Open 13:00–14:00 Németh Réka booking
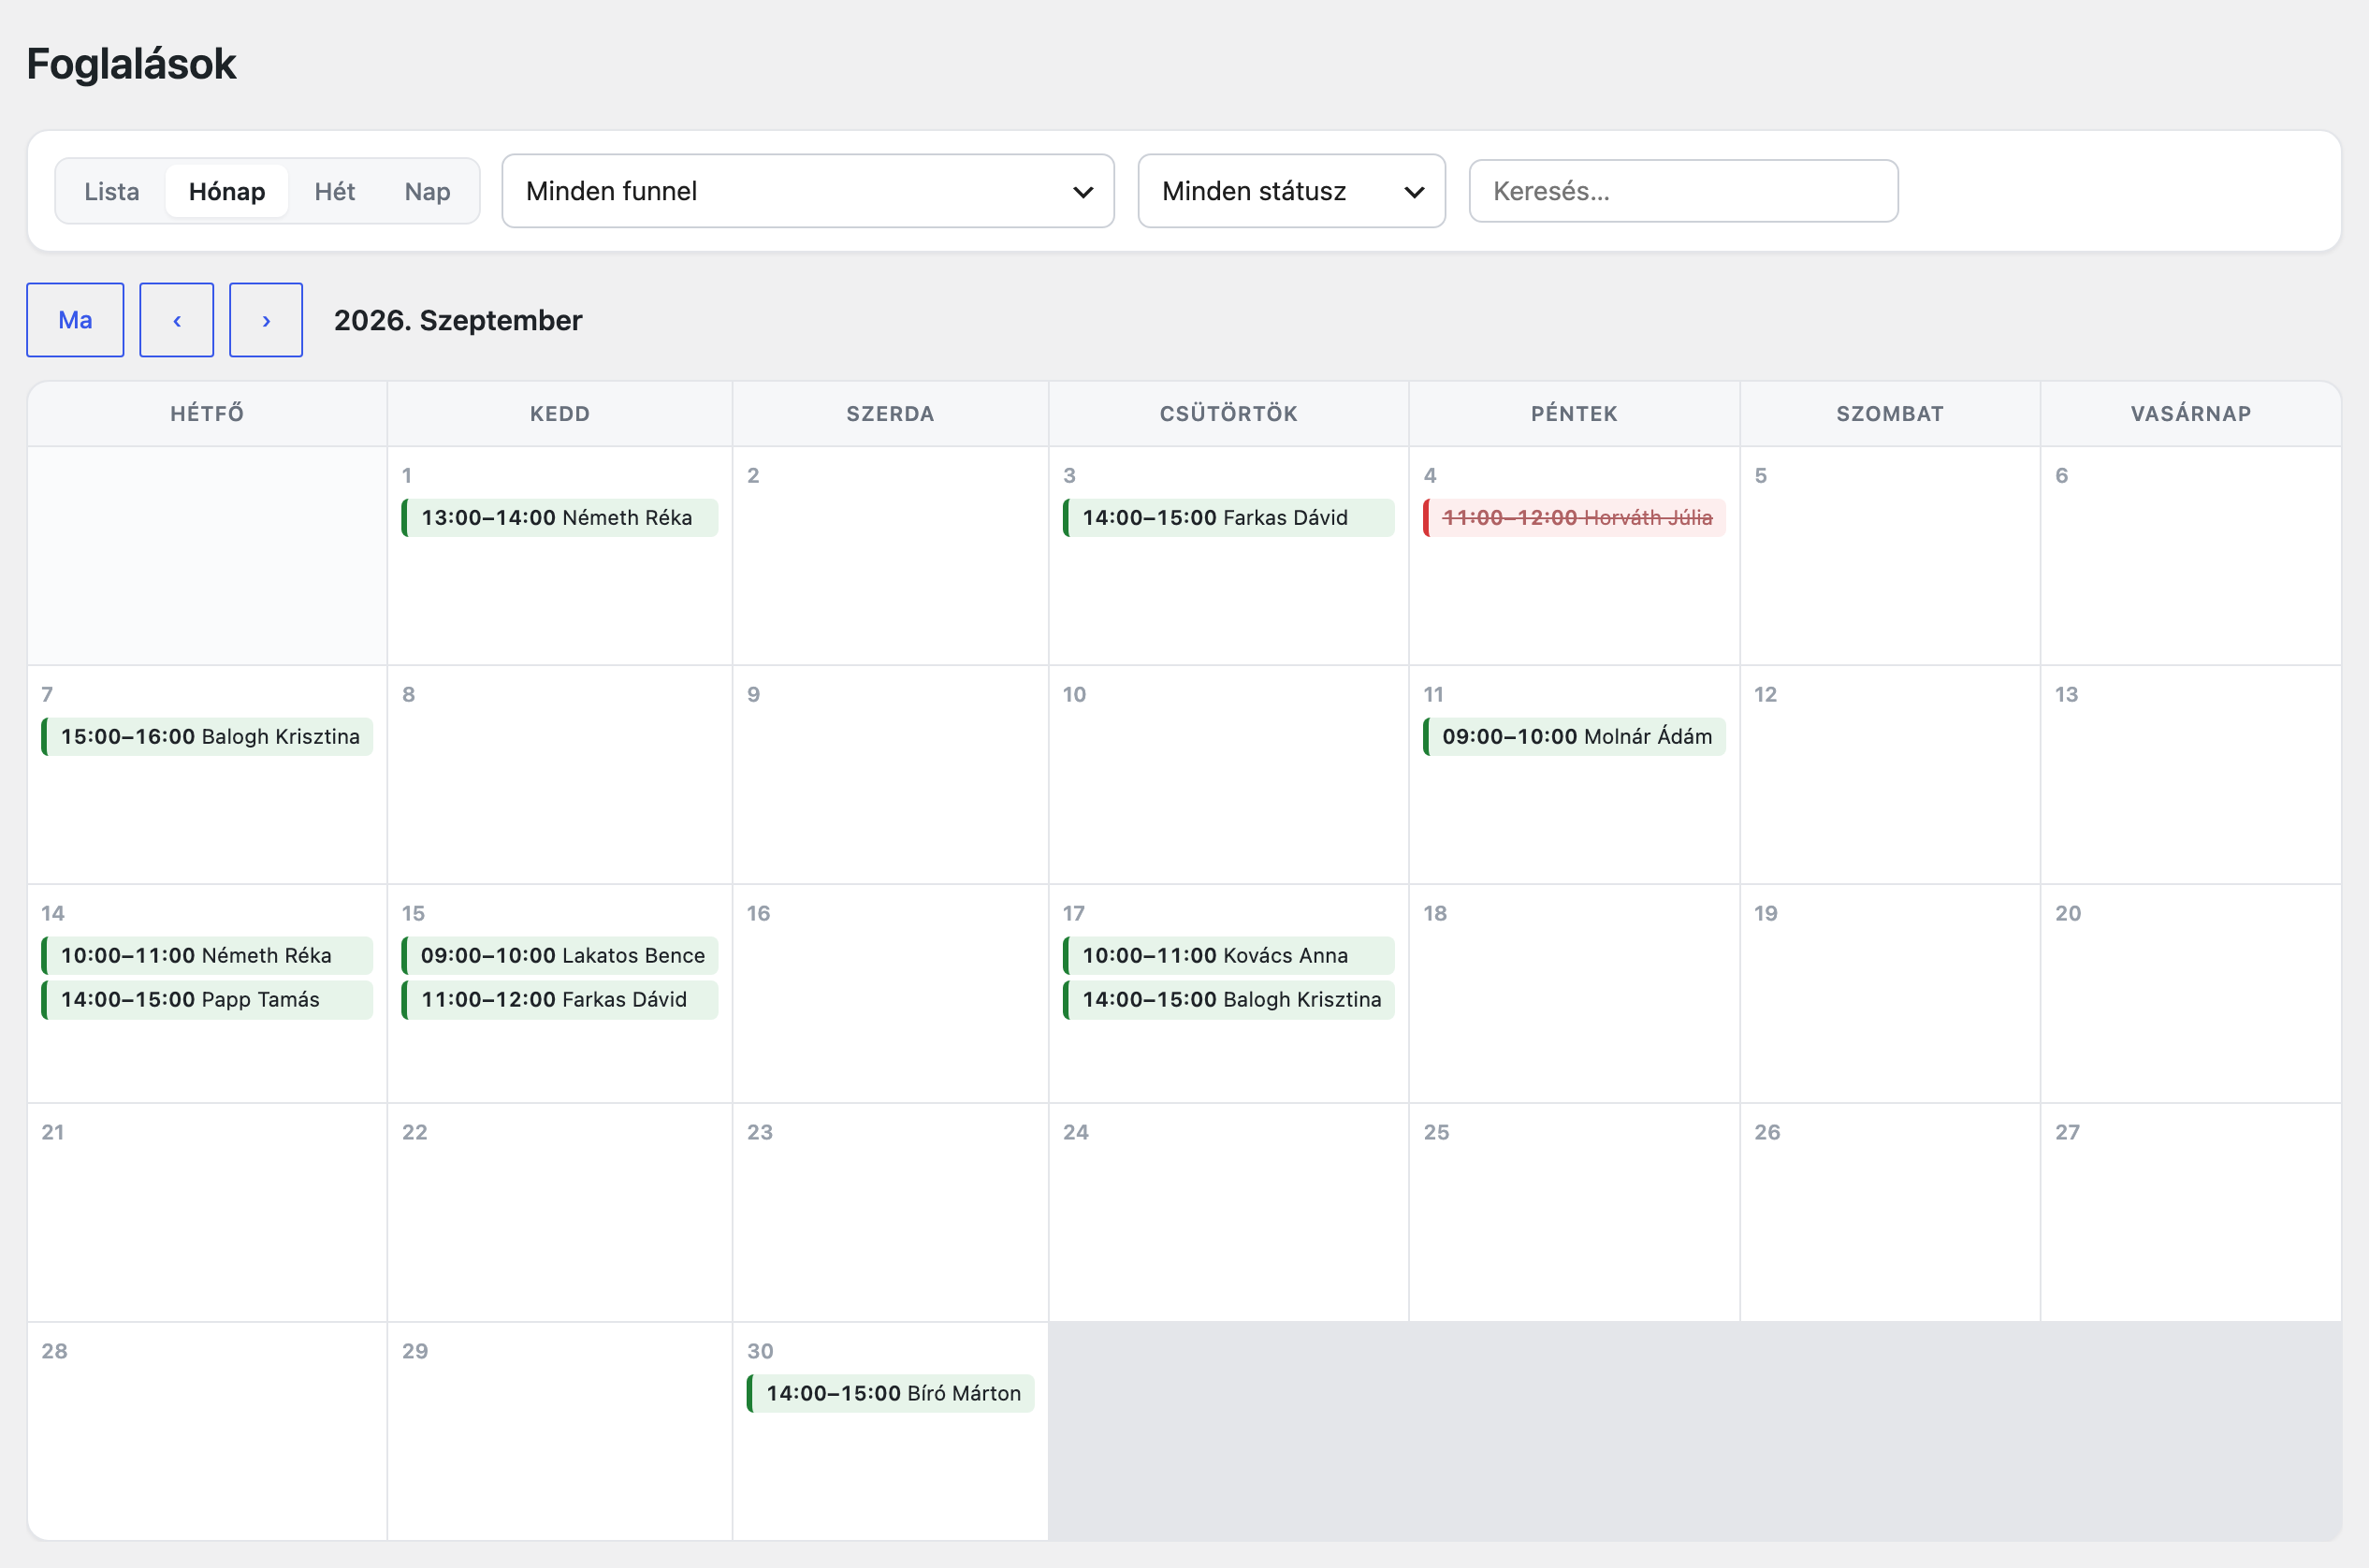 click(560, 518)
